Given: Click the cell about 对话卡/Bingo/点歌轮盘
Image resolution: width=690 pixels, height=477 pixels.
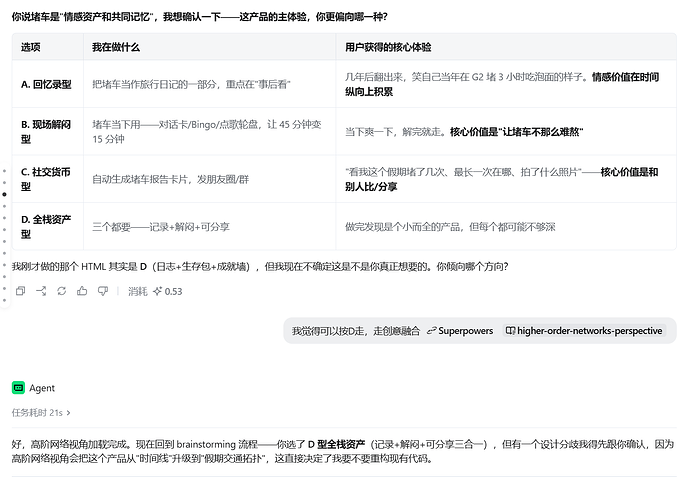Looking at the screenshot, I should click(x=209, y=132).
